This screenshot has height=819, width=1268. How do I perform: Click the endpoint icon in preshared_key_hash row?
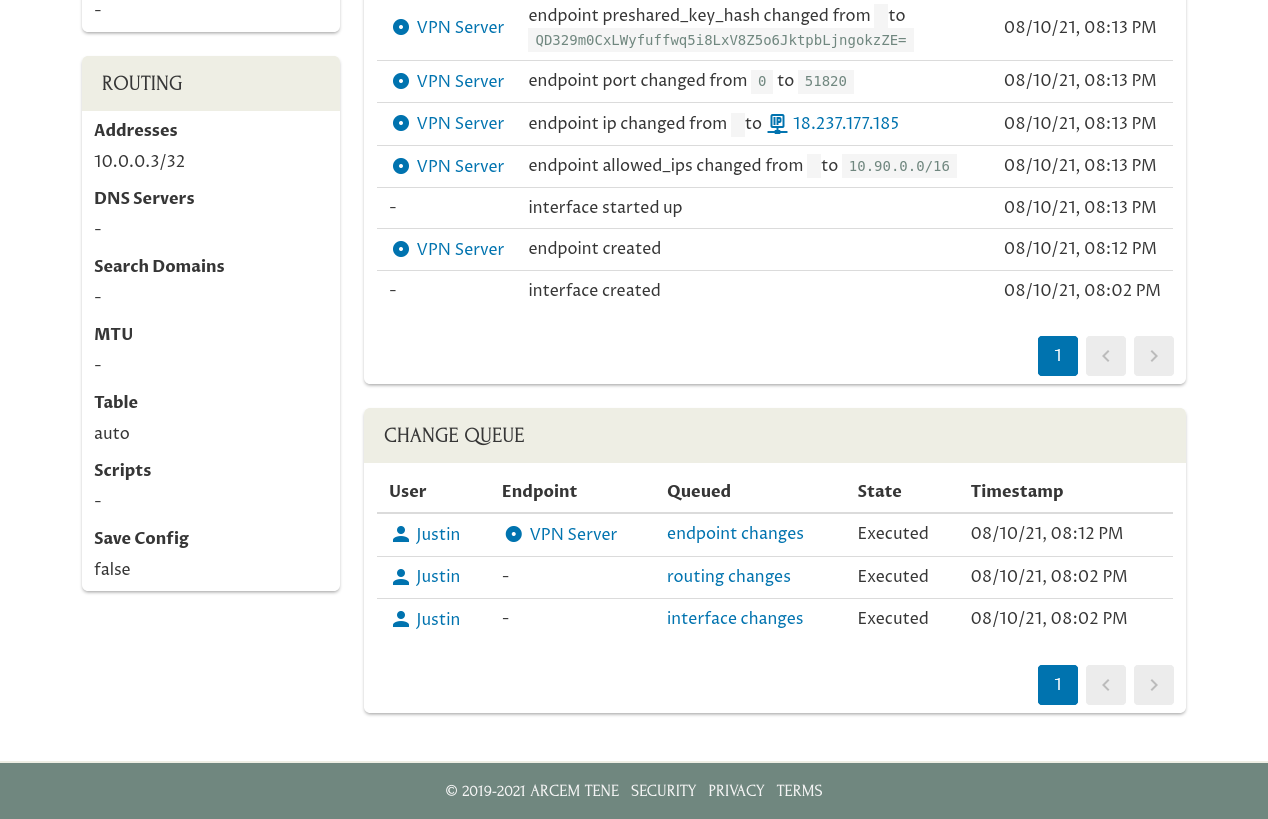point(401,27)
